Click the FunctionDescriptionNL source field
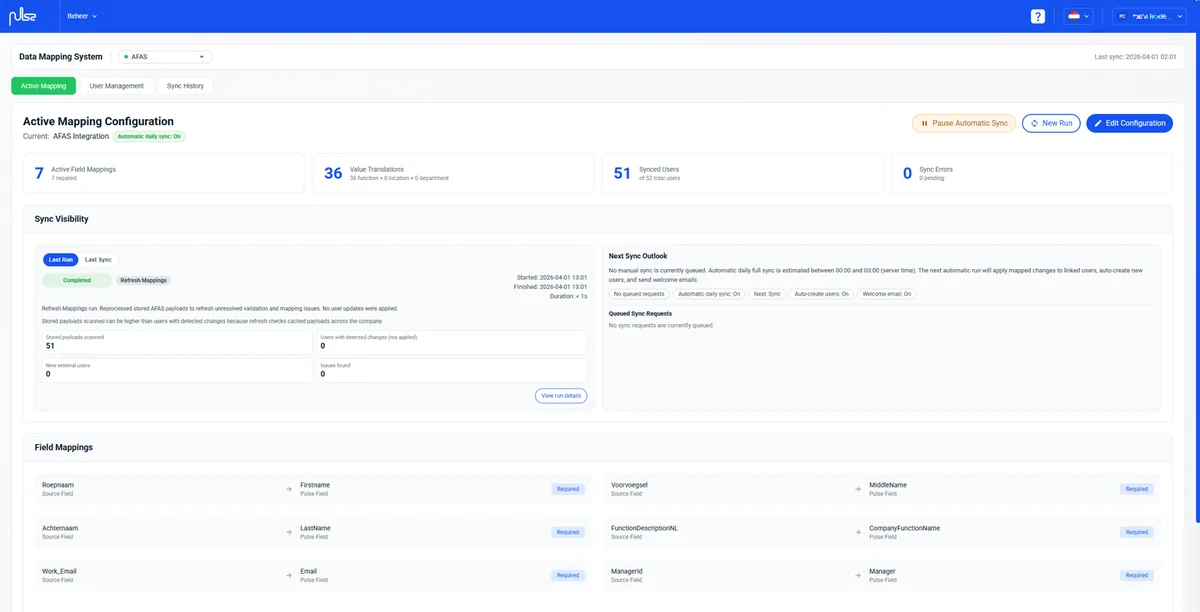 (644, 532)
